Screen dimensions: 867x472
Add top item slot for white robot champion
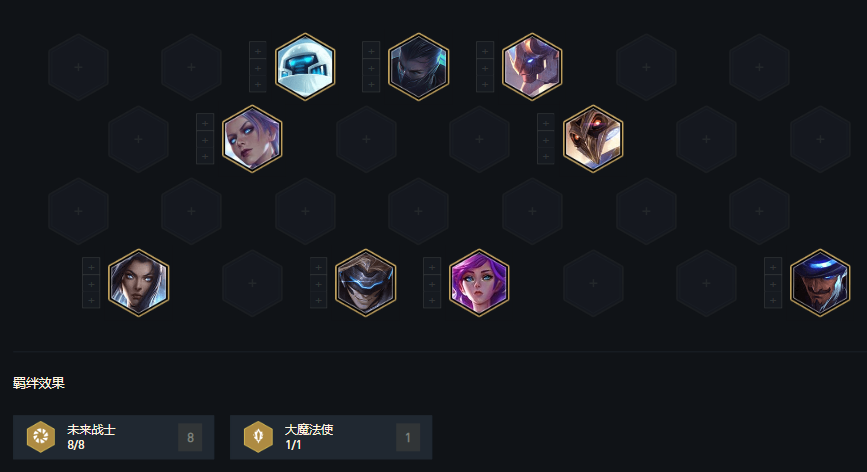258,51
